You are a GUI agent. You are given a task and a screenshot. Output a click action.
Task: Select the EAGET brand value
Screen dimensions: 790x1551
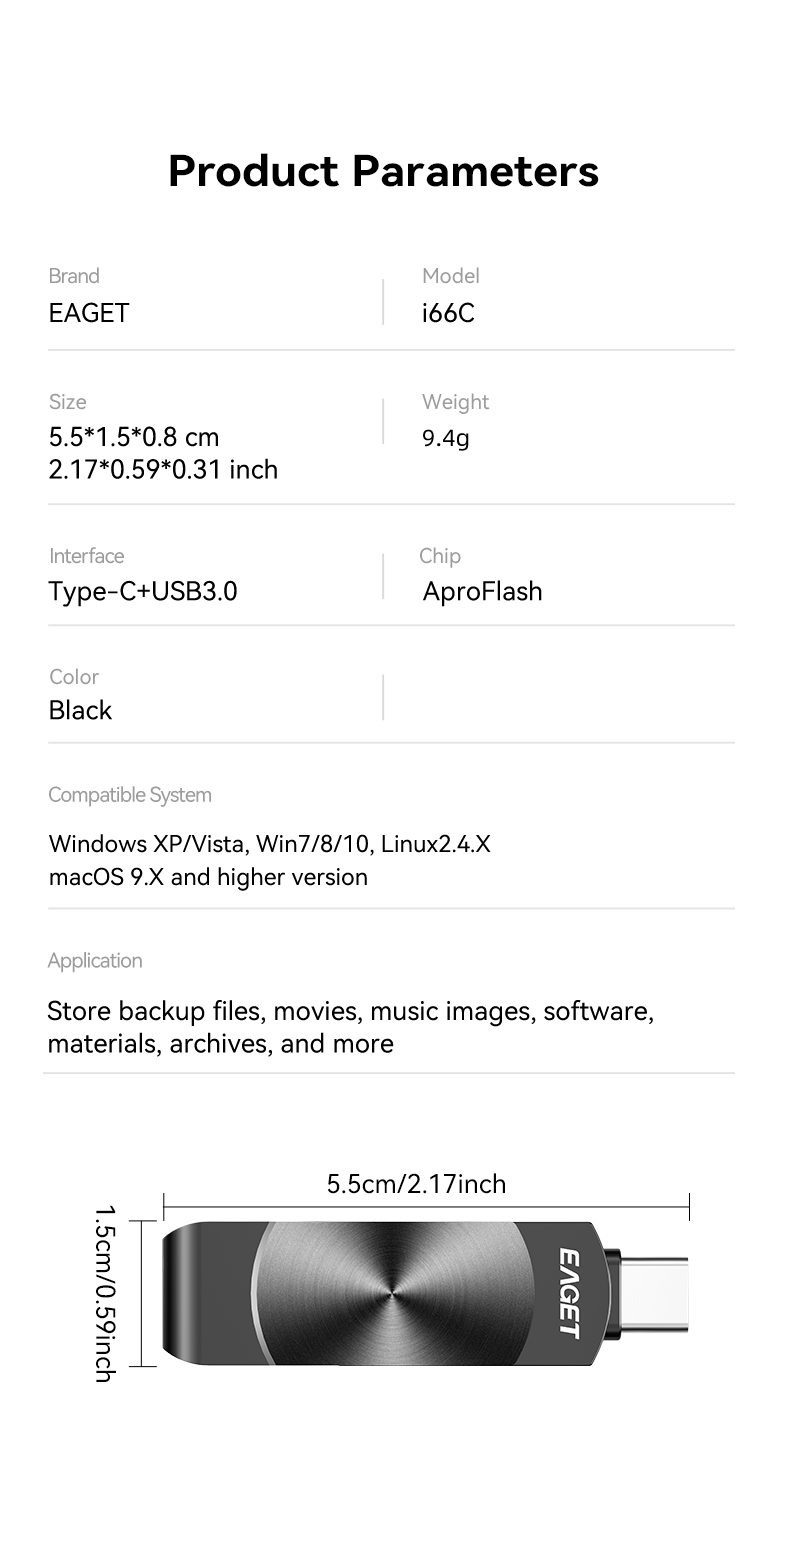pos(89,313)
